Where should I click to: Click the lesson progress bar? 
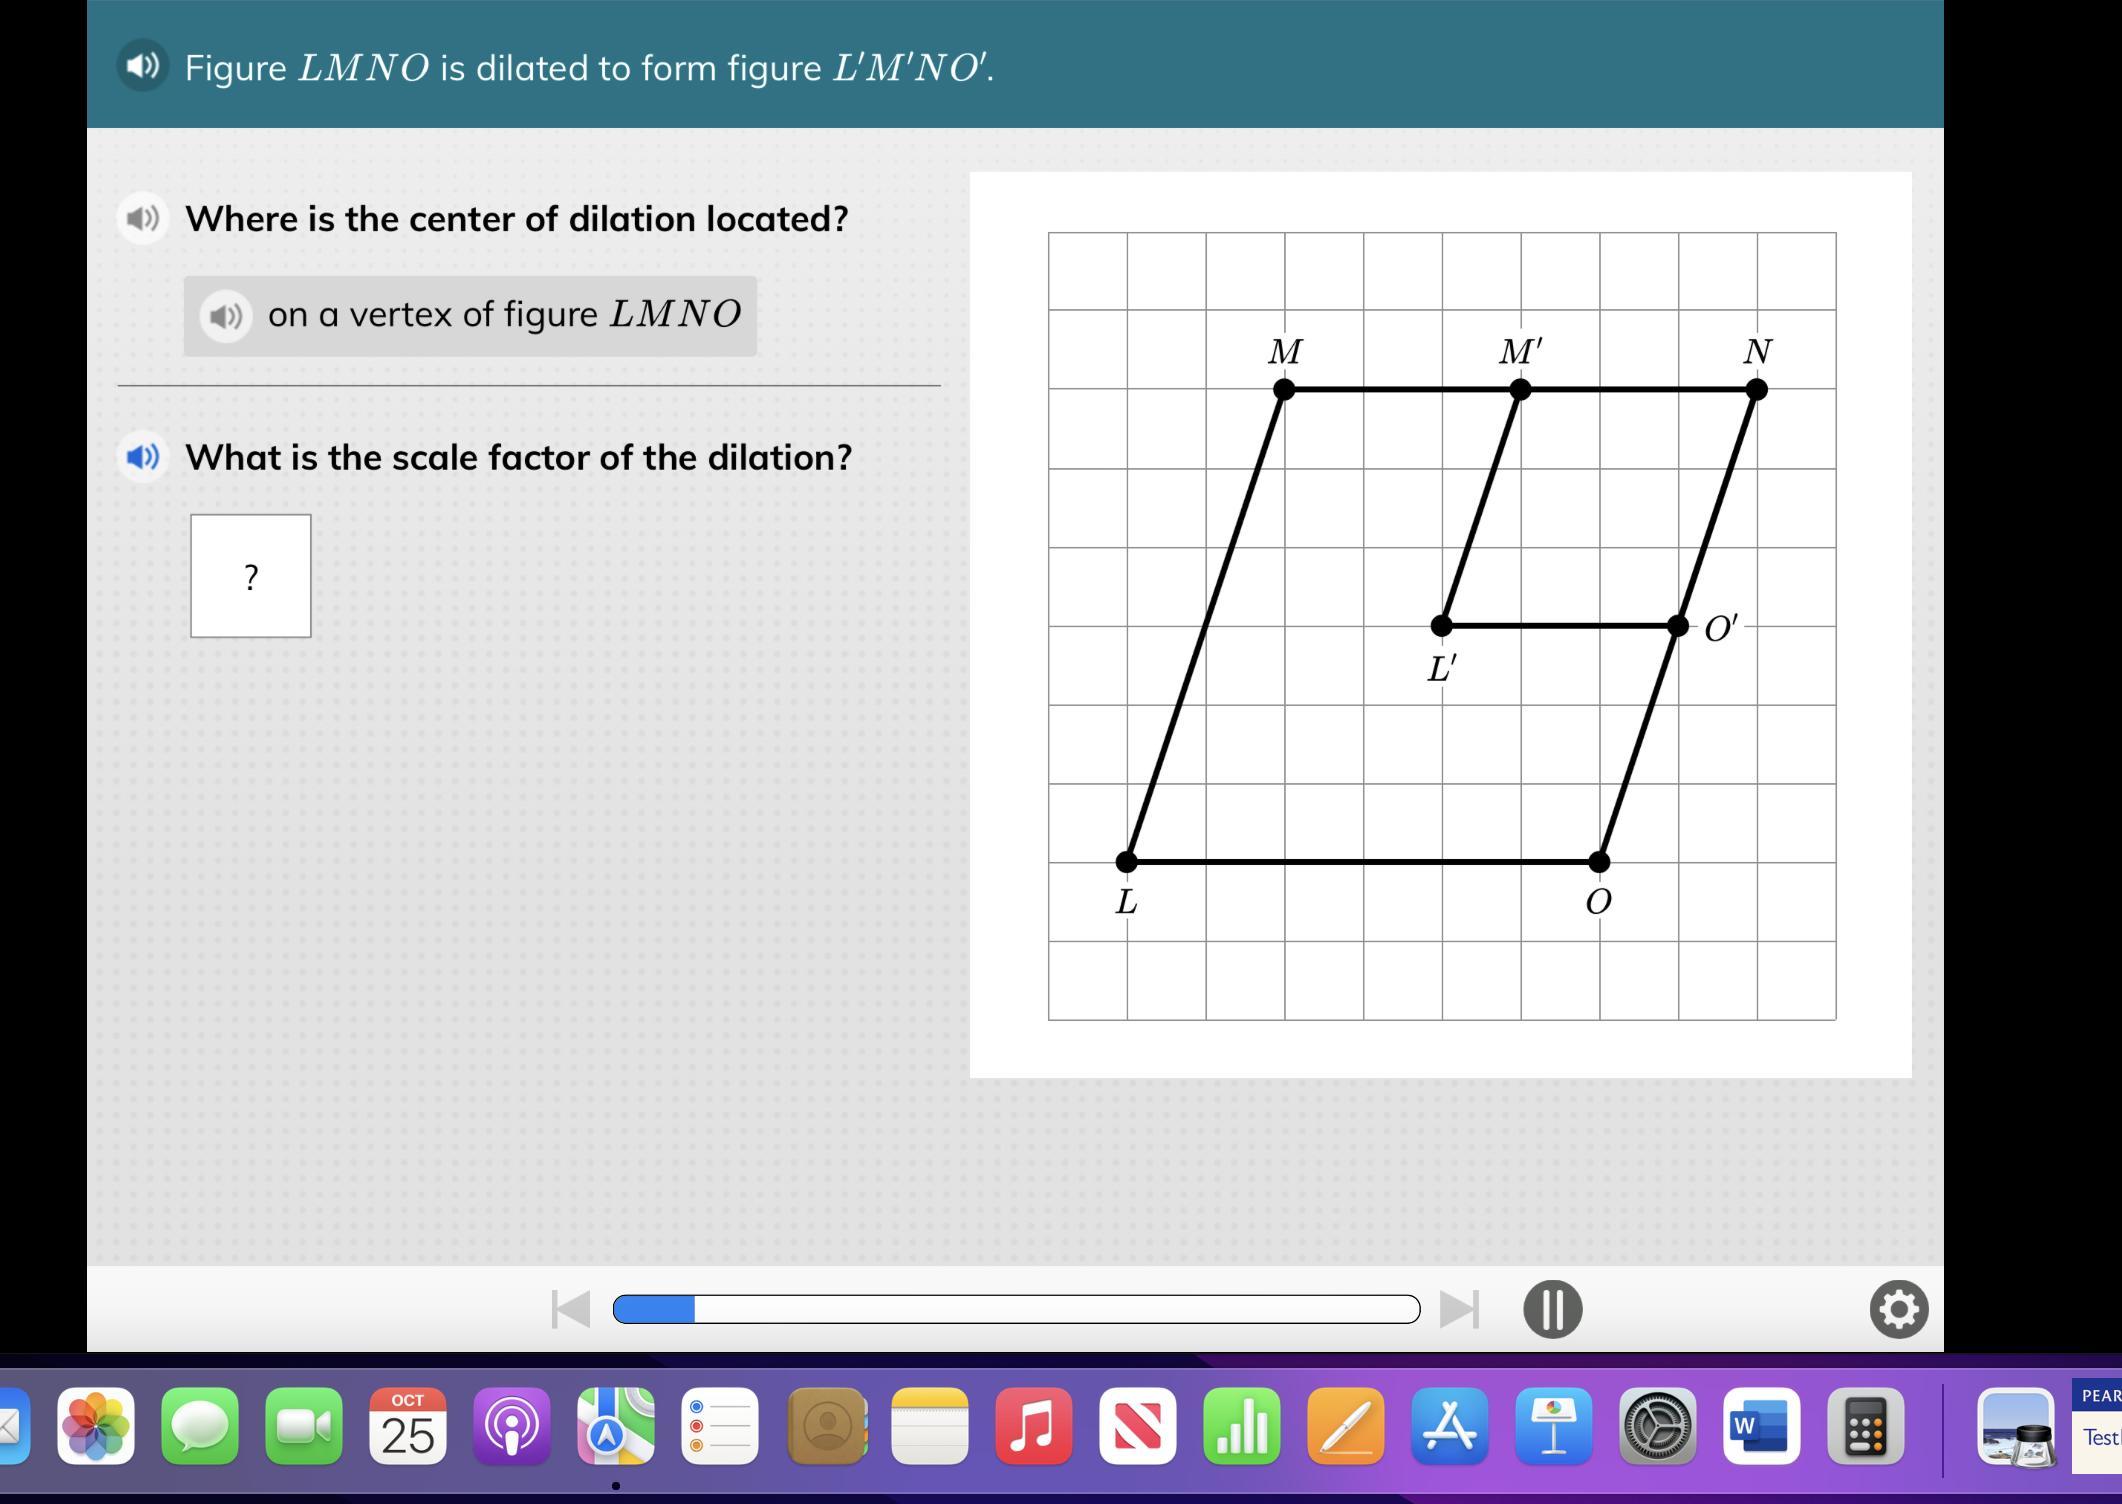click(x=1016, y=1309)
